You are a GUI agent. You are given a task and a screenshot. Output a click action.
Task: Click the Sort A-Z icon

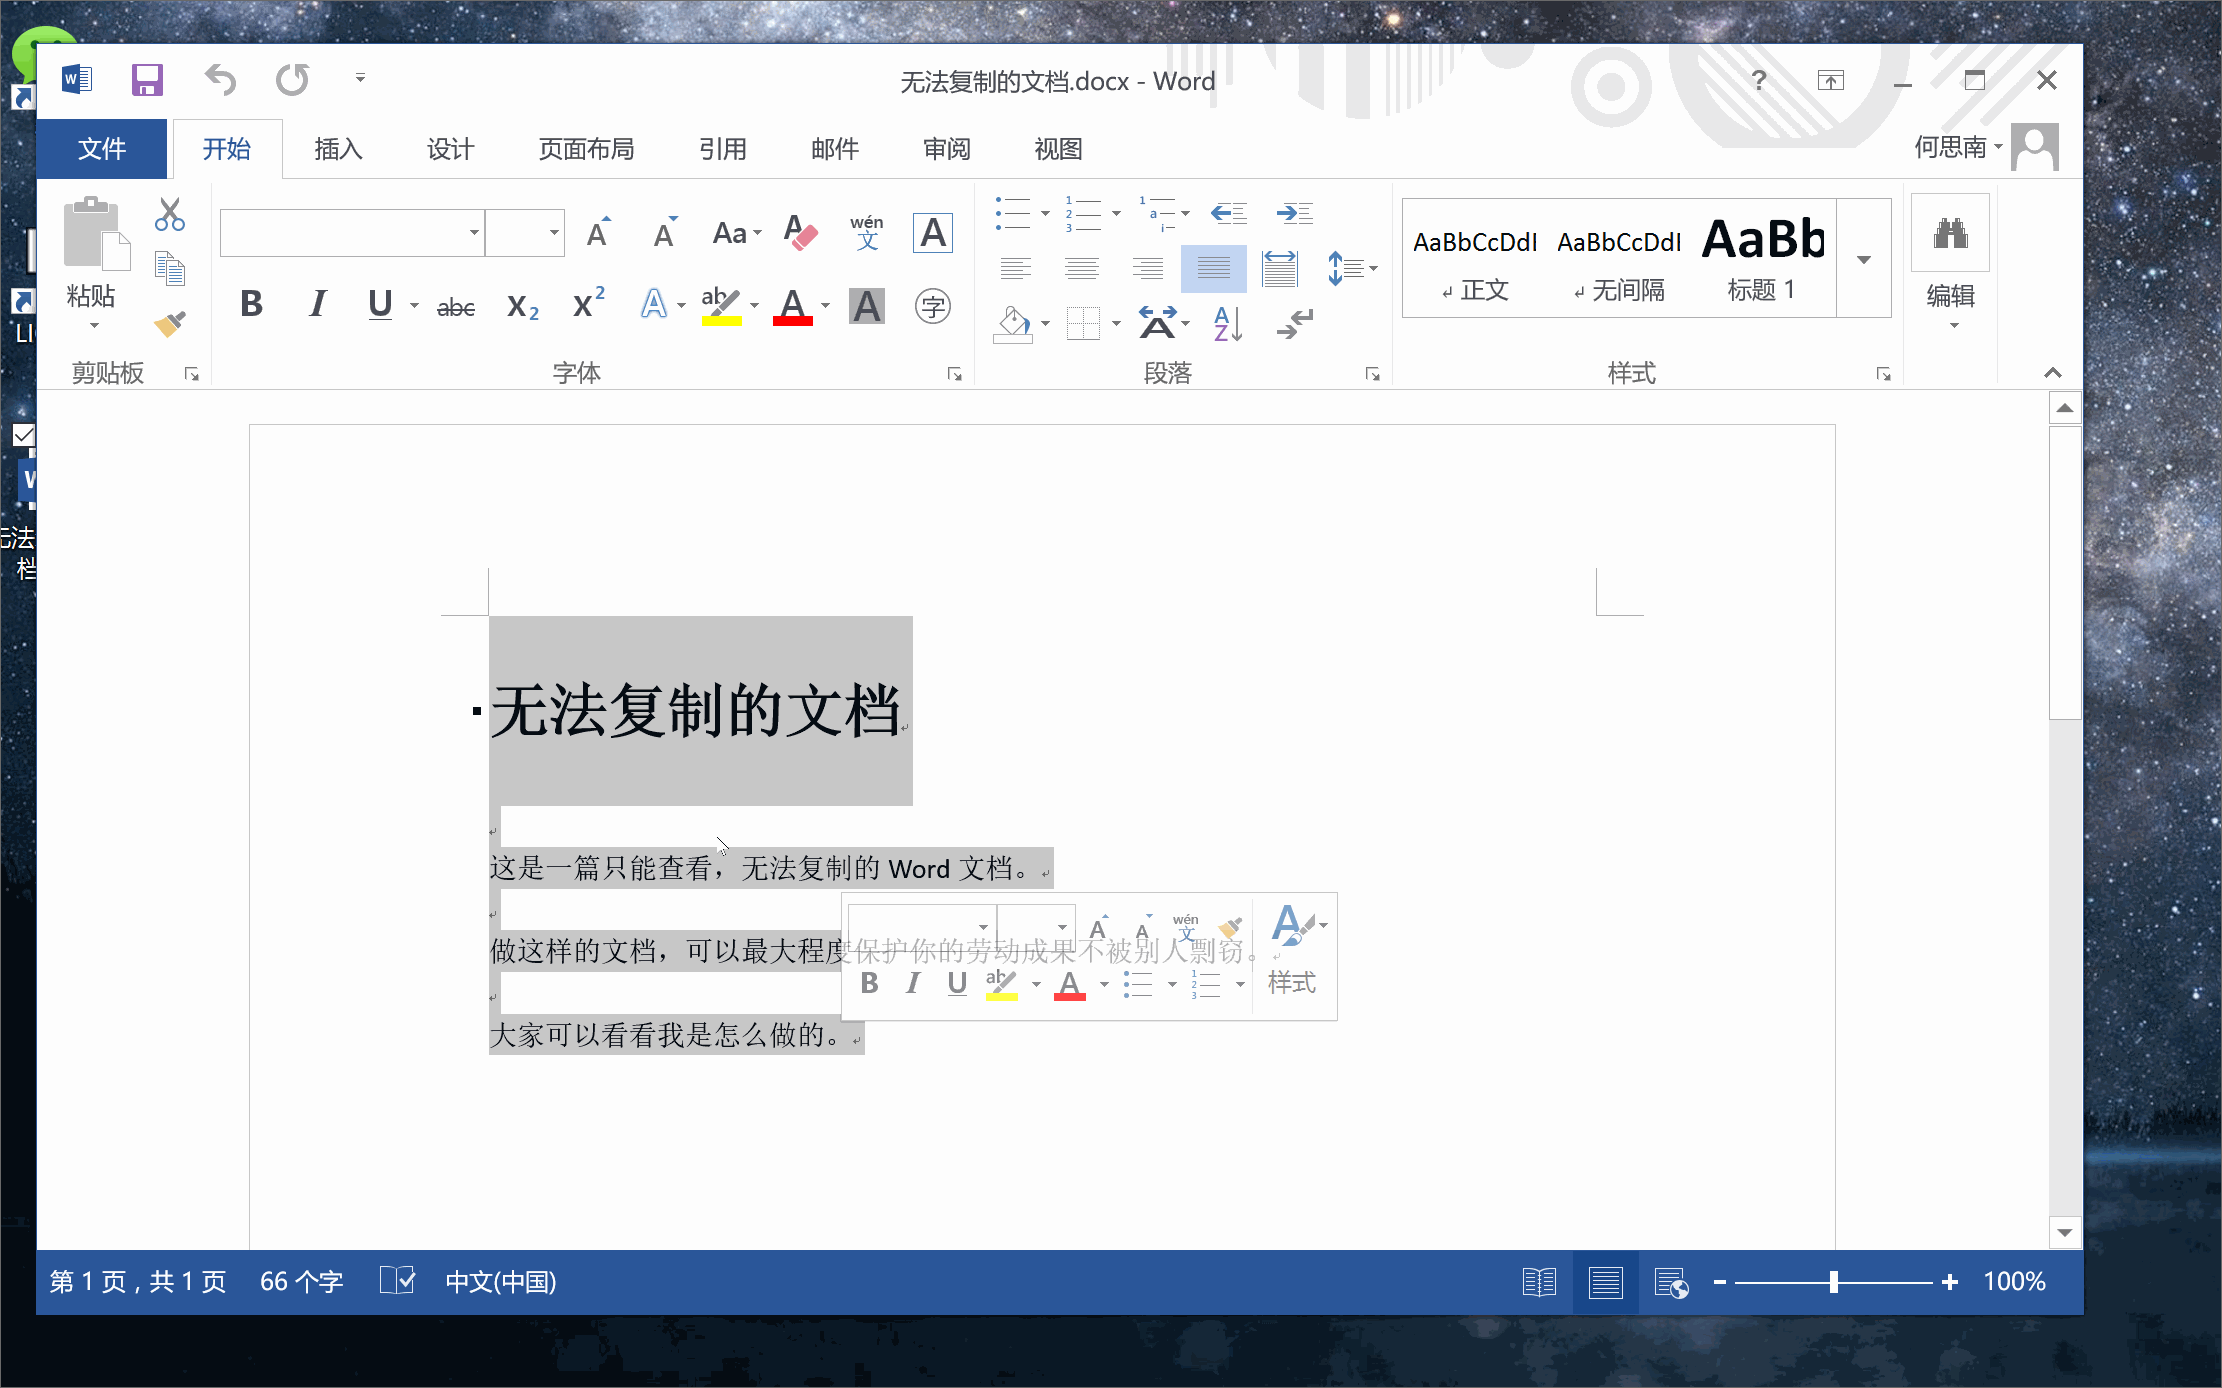click(x=1227, y=324)
